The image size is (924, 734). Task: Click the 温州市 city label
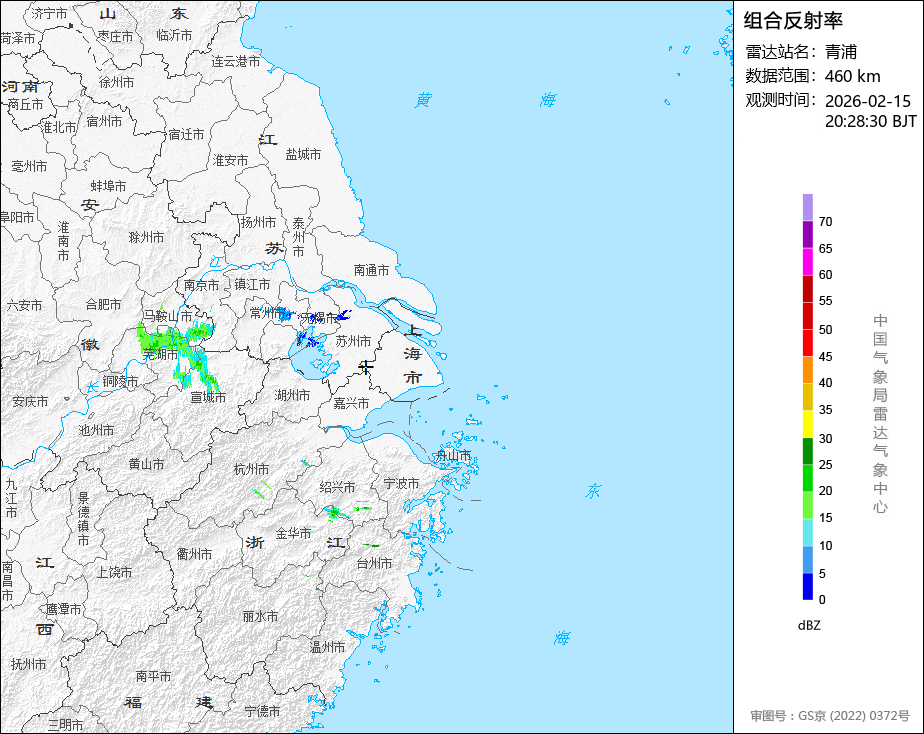[x=328, y=647]
